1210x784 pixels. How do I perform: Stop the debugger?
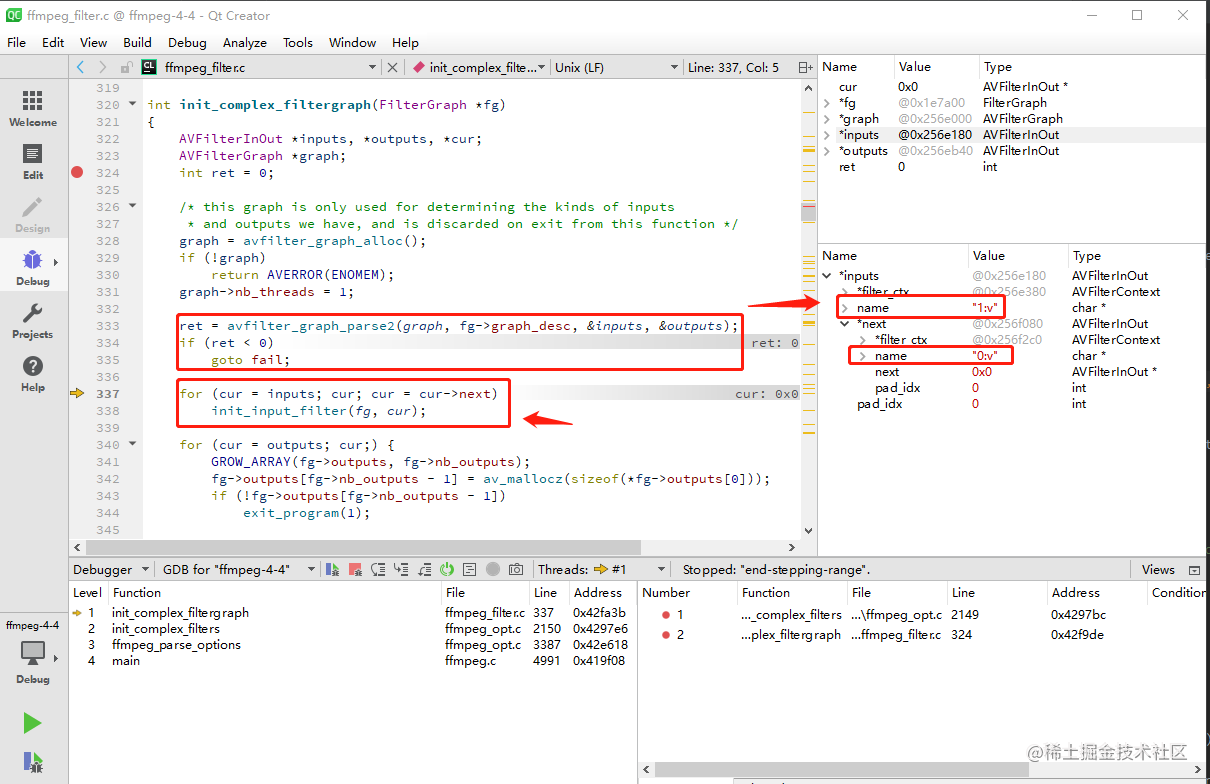[355, 569]
